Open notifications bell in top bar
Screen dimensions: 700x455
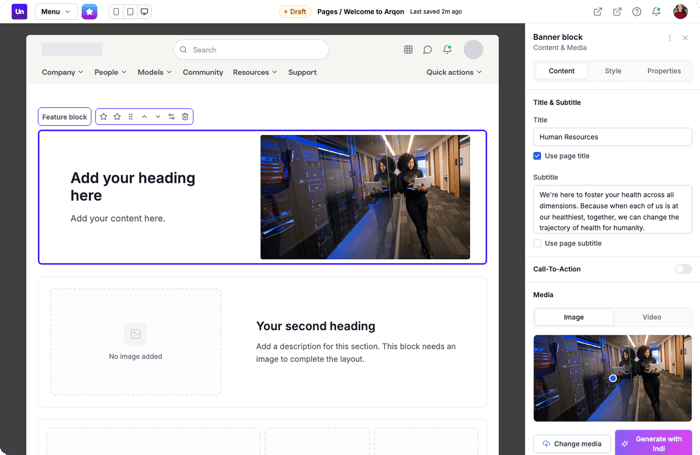click(656, 12)
